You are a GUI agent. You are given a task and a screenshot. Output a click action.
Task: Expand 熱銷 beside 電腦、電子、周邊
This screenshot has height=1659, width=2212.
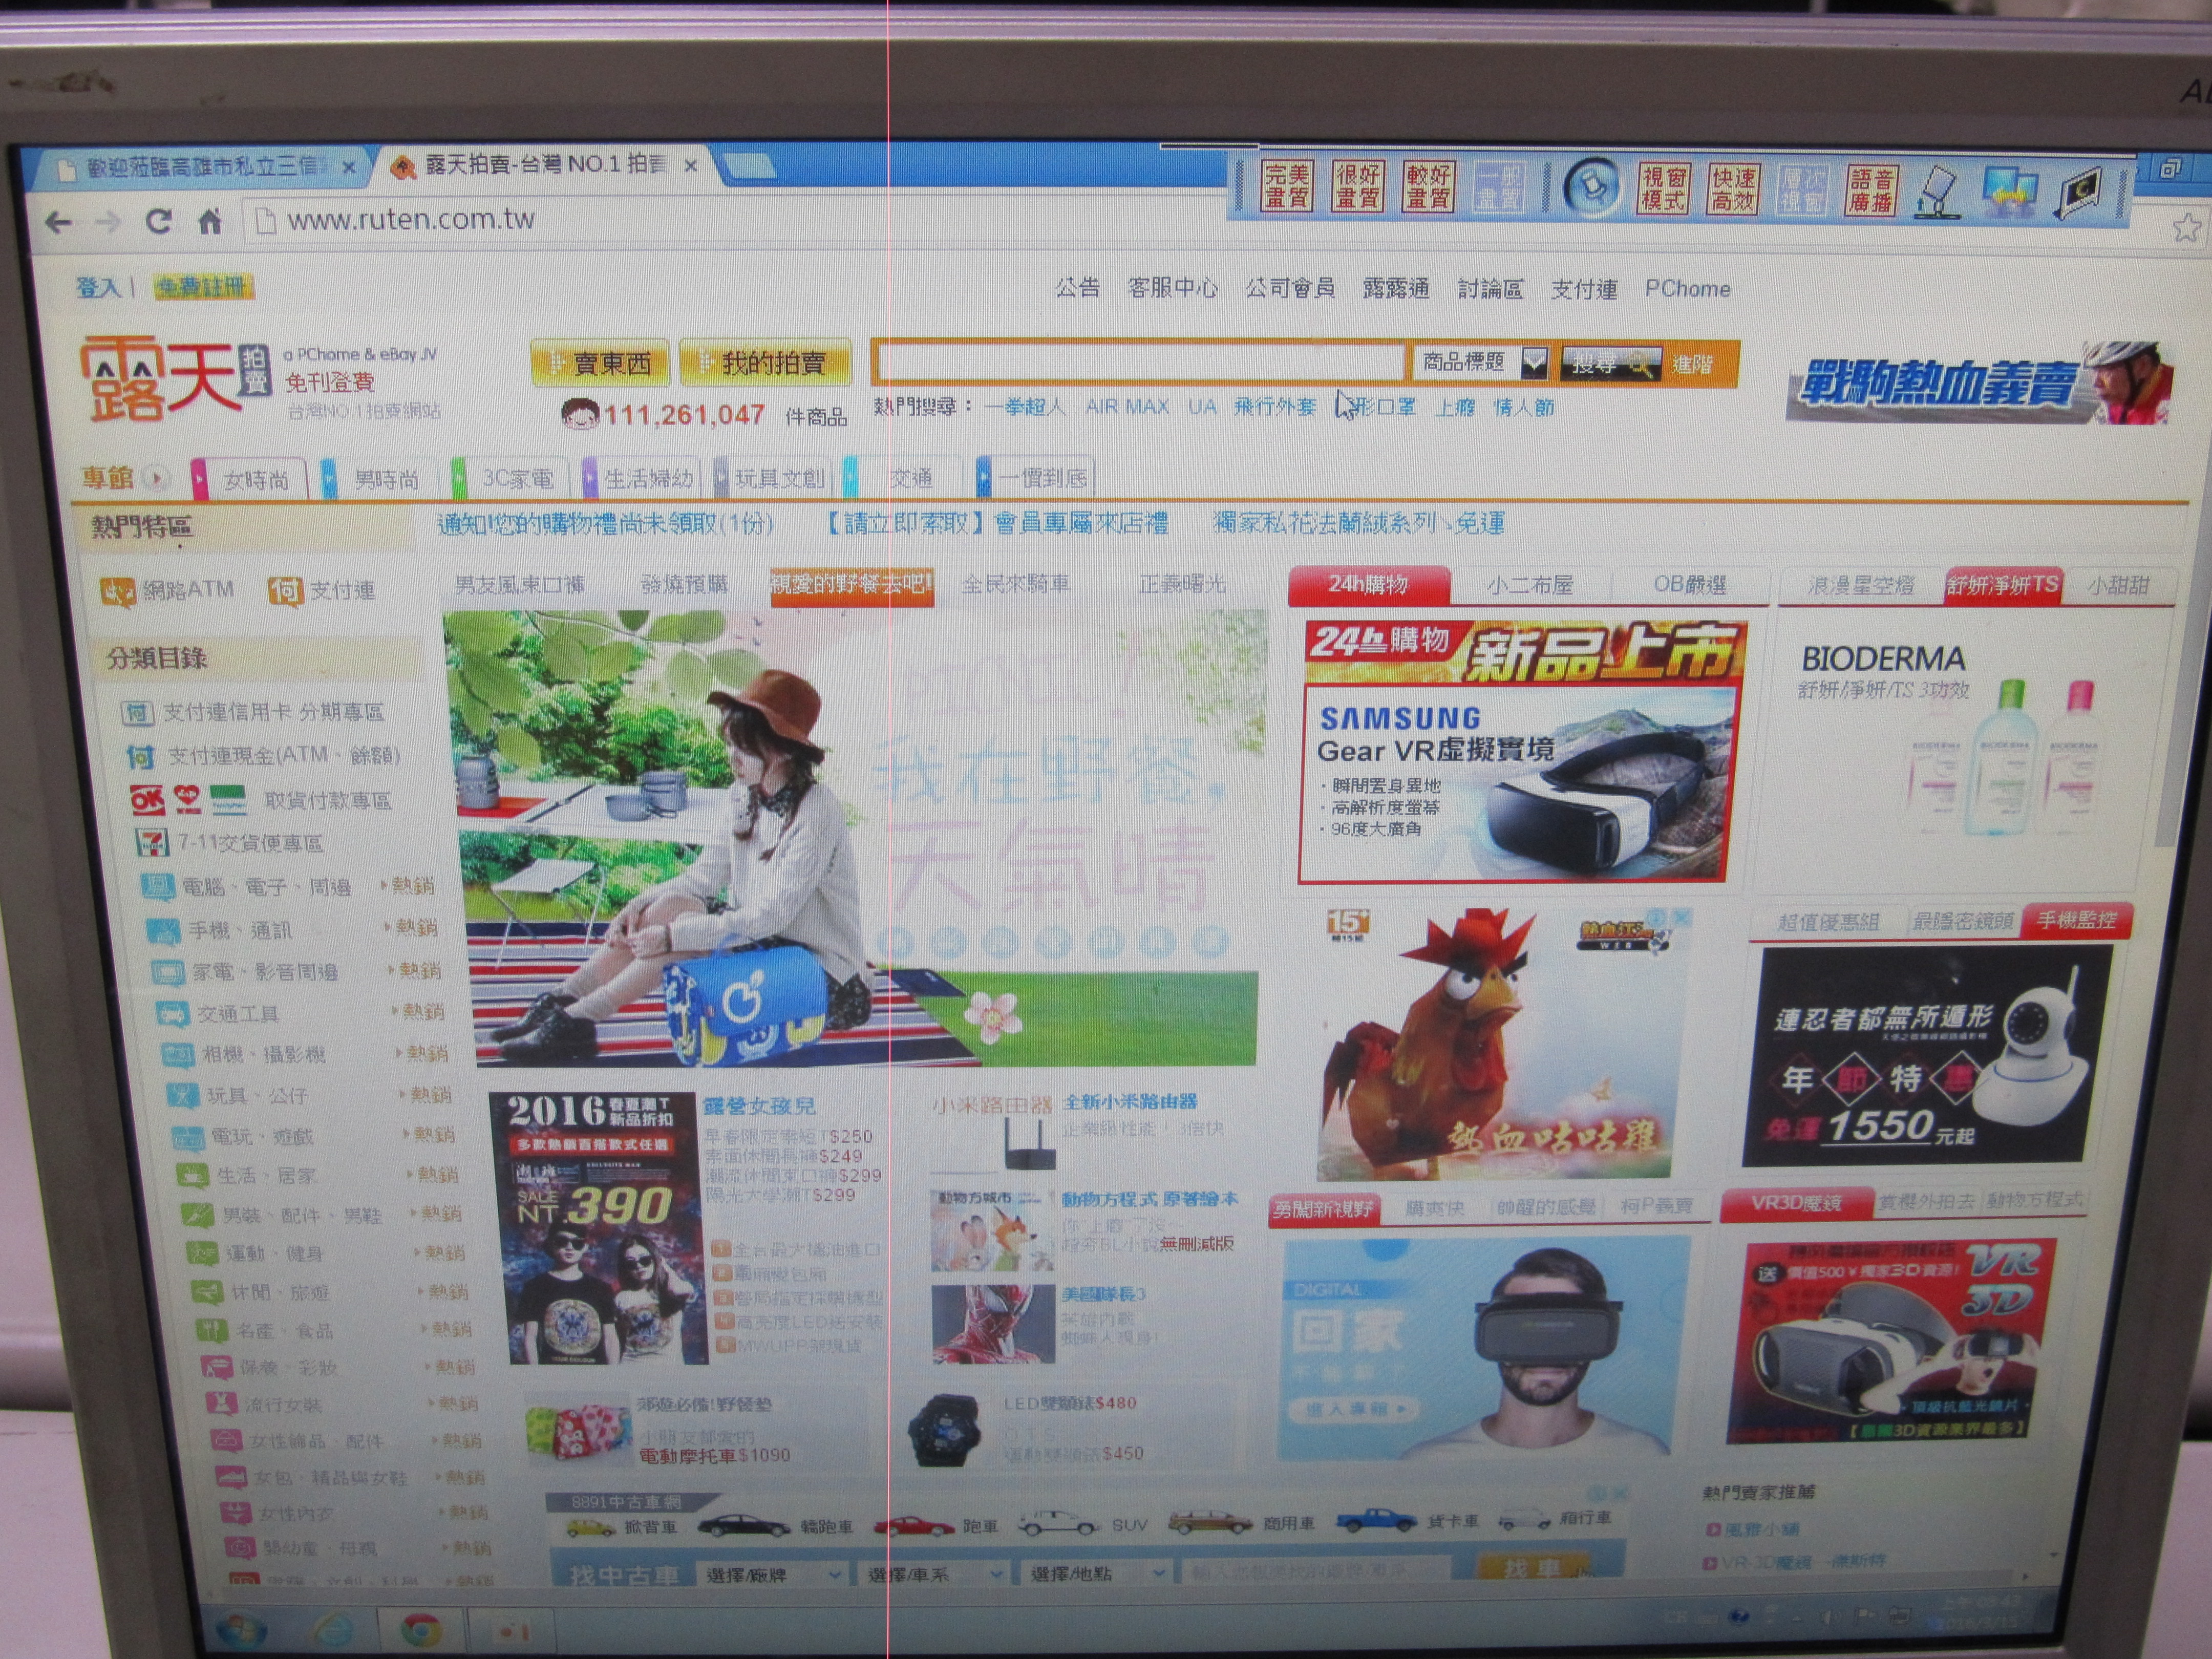pos(408,885)
